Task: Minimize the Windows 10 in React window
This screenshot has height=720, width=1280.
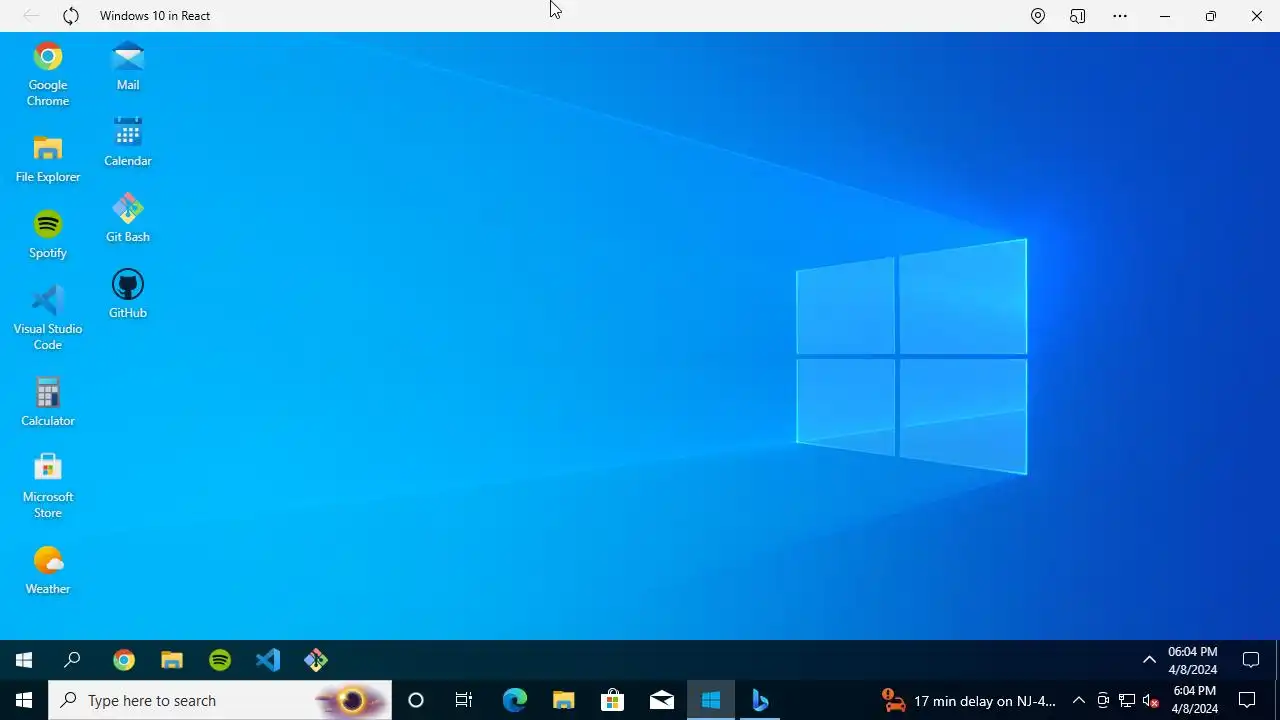Action: (x=1165, y=16)
